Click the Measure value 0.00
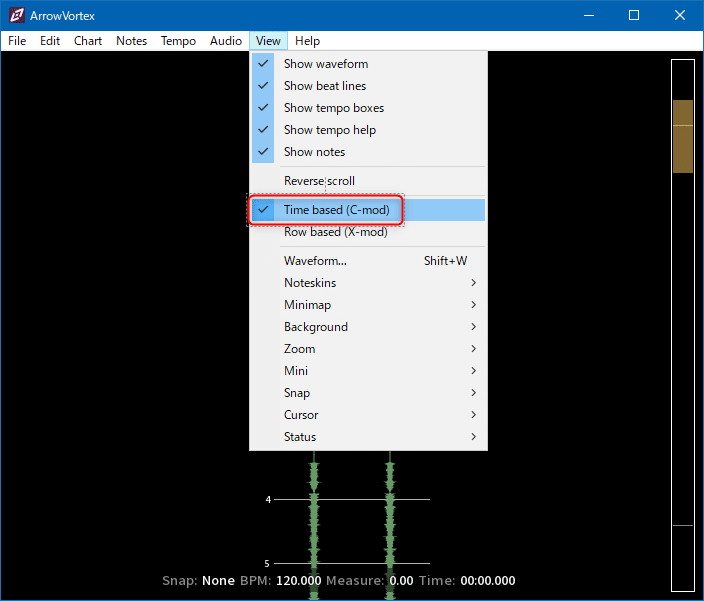This screenshot has width=704, height=601. pyautogui.click(x=401, y=580)
